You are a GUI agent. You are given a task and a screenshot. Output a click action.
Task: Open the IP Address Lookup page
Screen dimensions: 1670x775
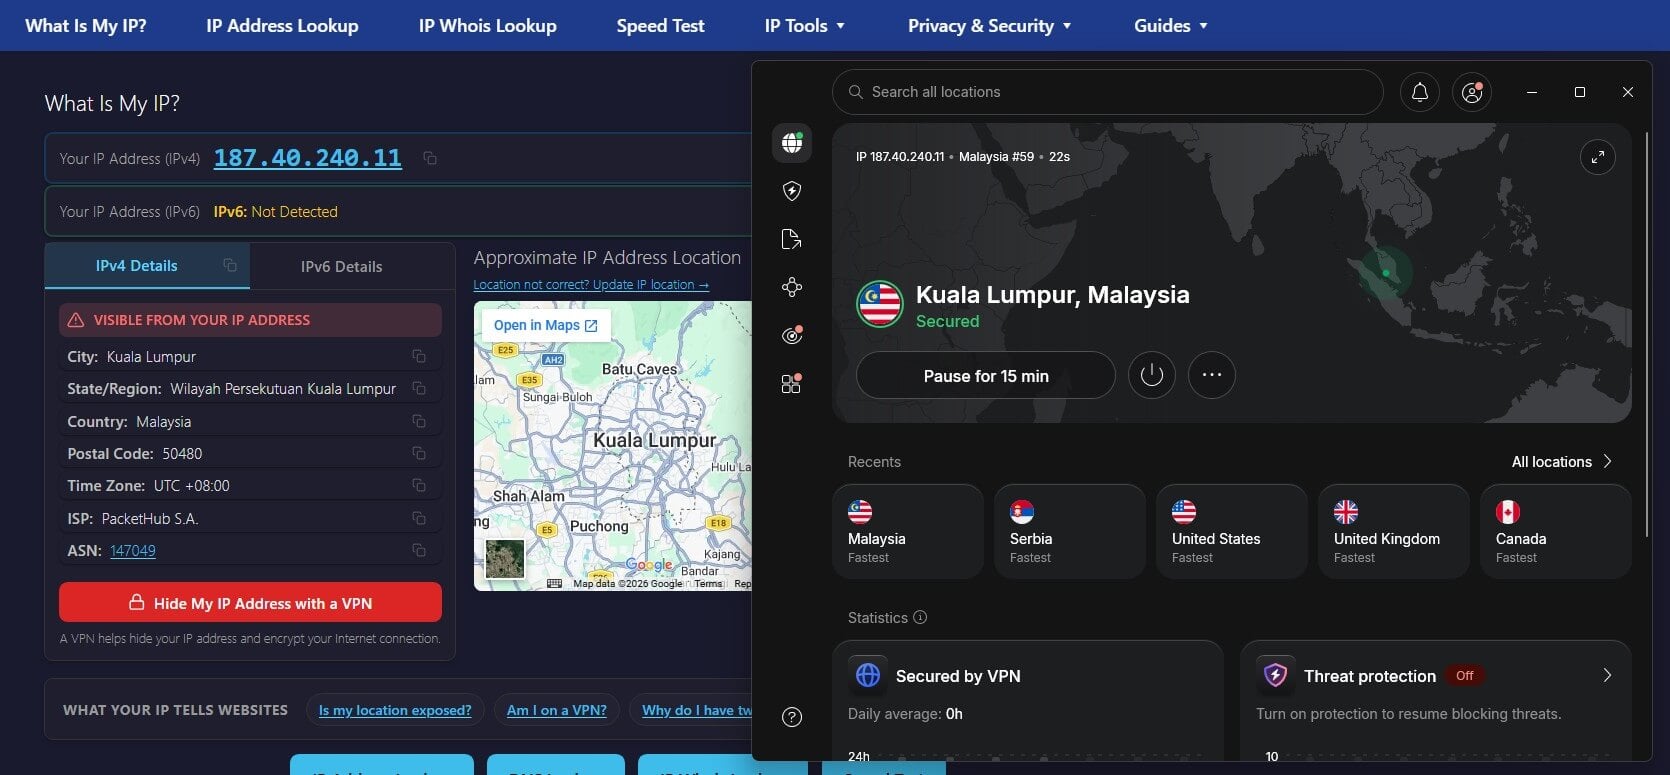[x=282, y=26]
